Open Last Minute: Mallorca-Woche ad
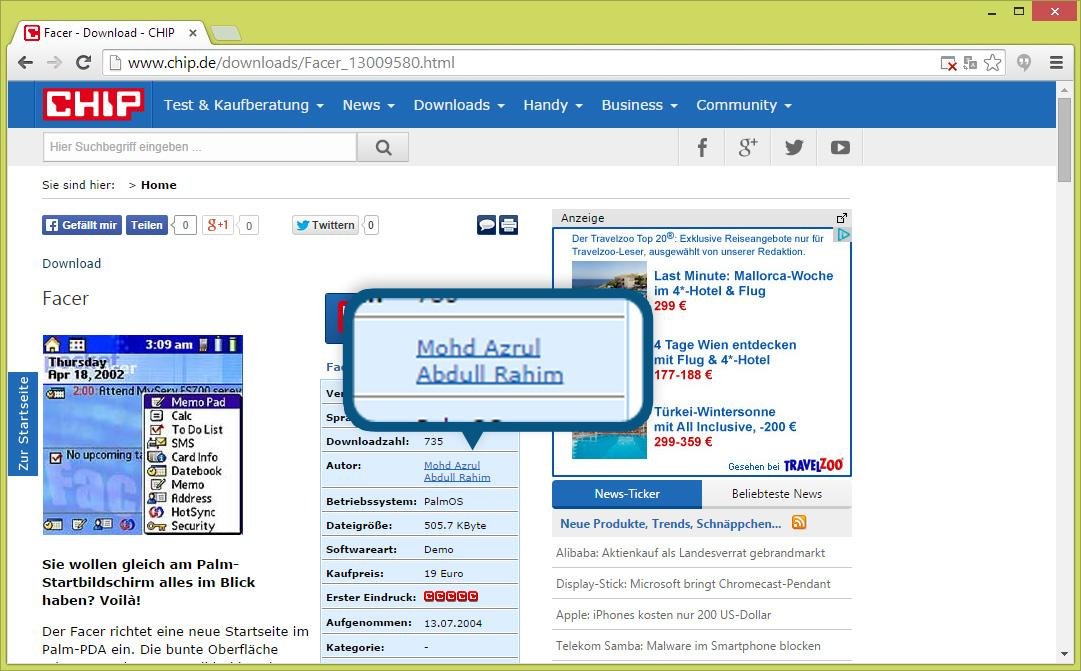This screenshot has width=1081, height=671. (743, 283)
